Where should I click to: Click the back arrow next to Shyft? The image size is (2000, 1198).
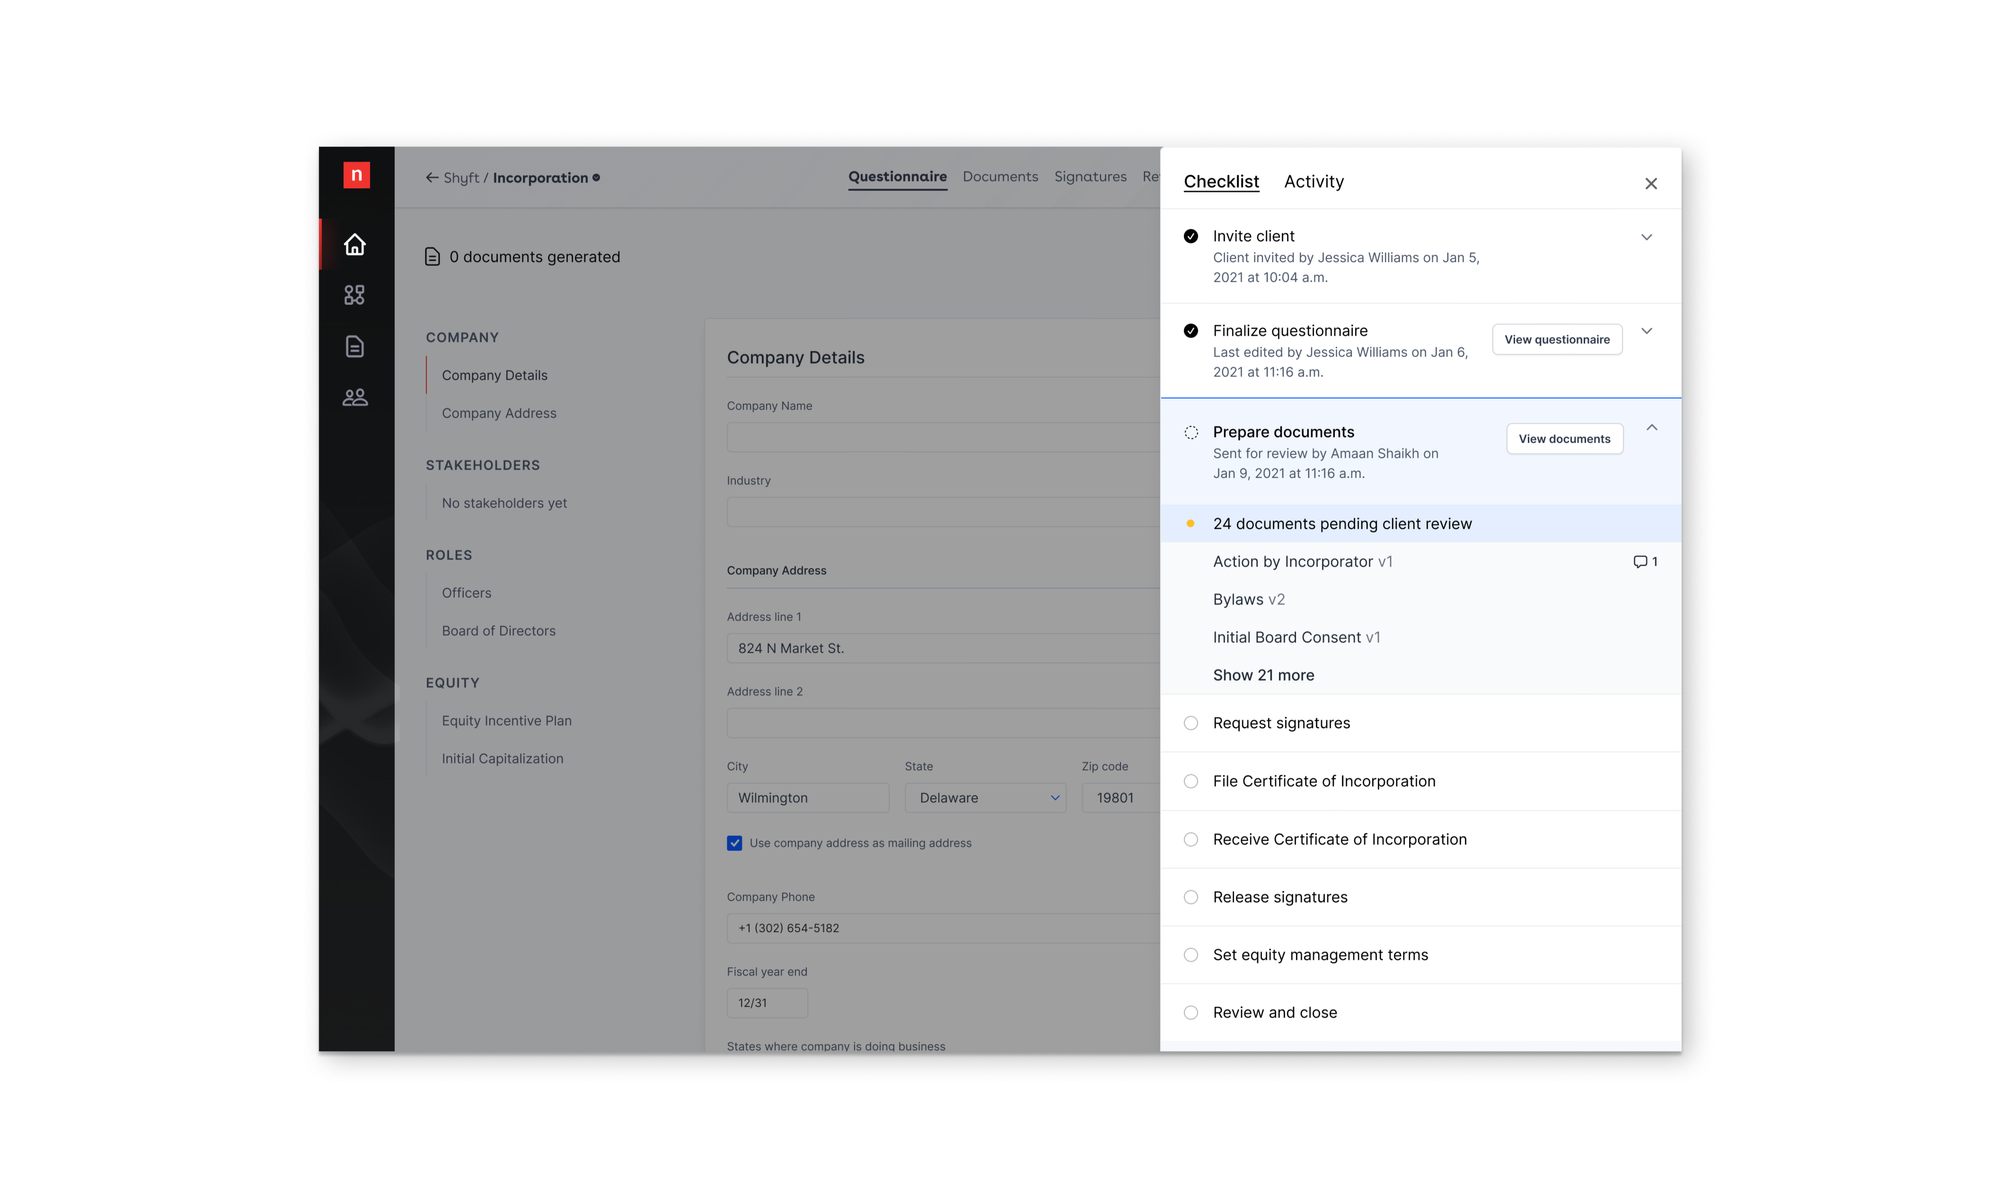432,178
